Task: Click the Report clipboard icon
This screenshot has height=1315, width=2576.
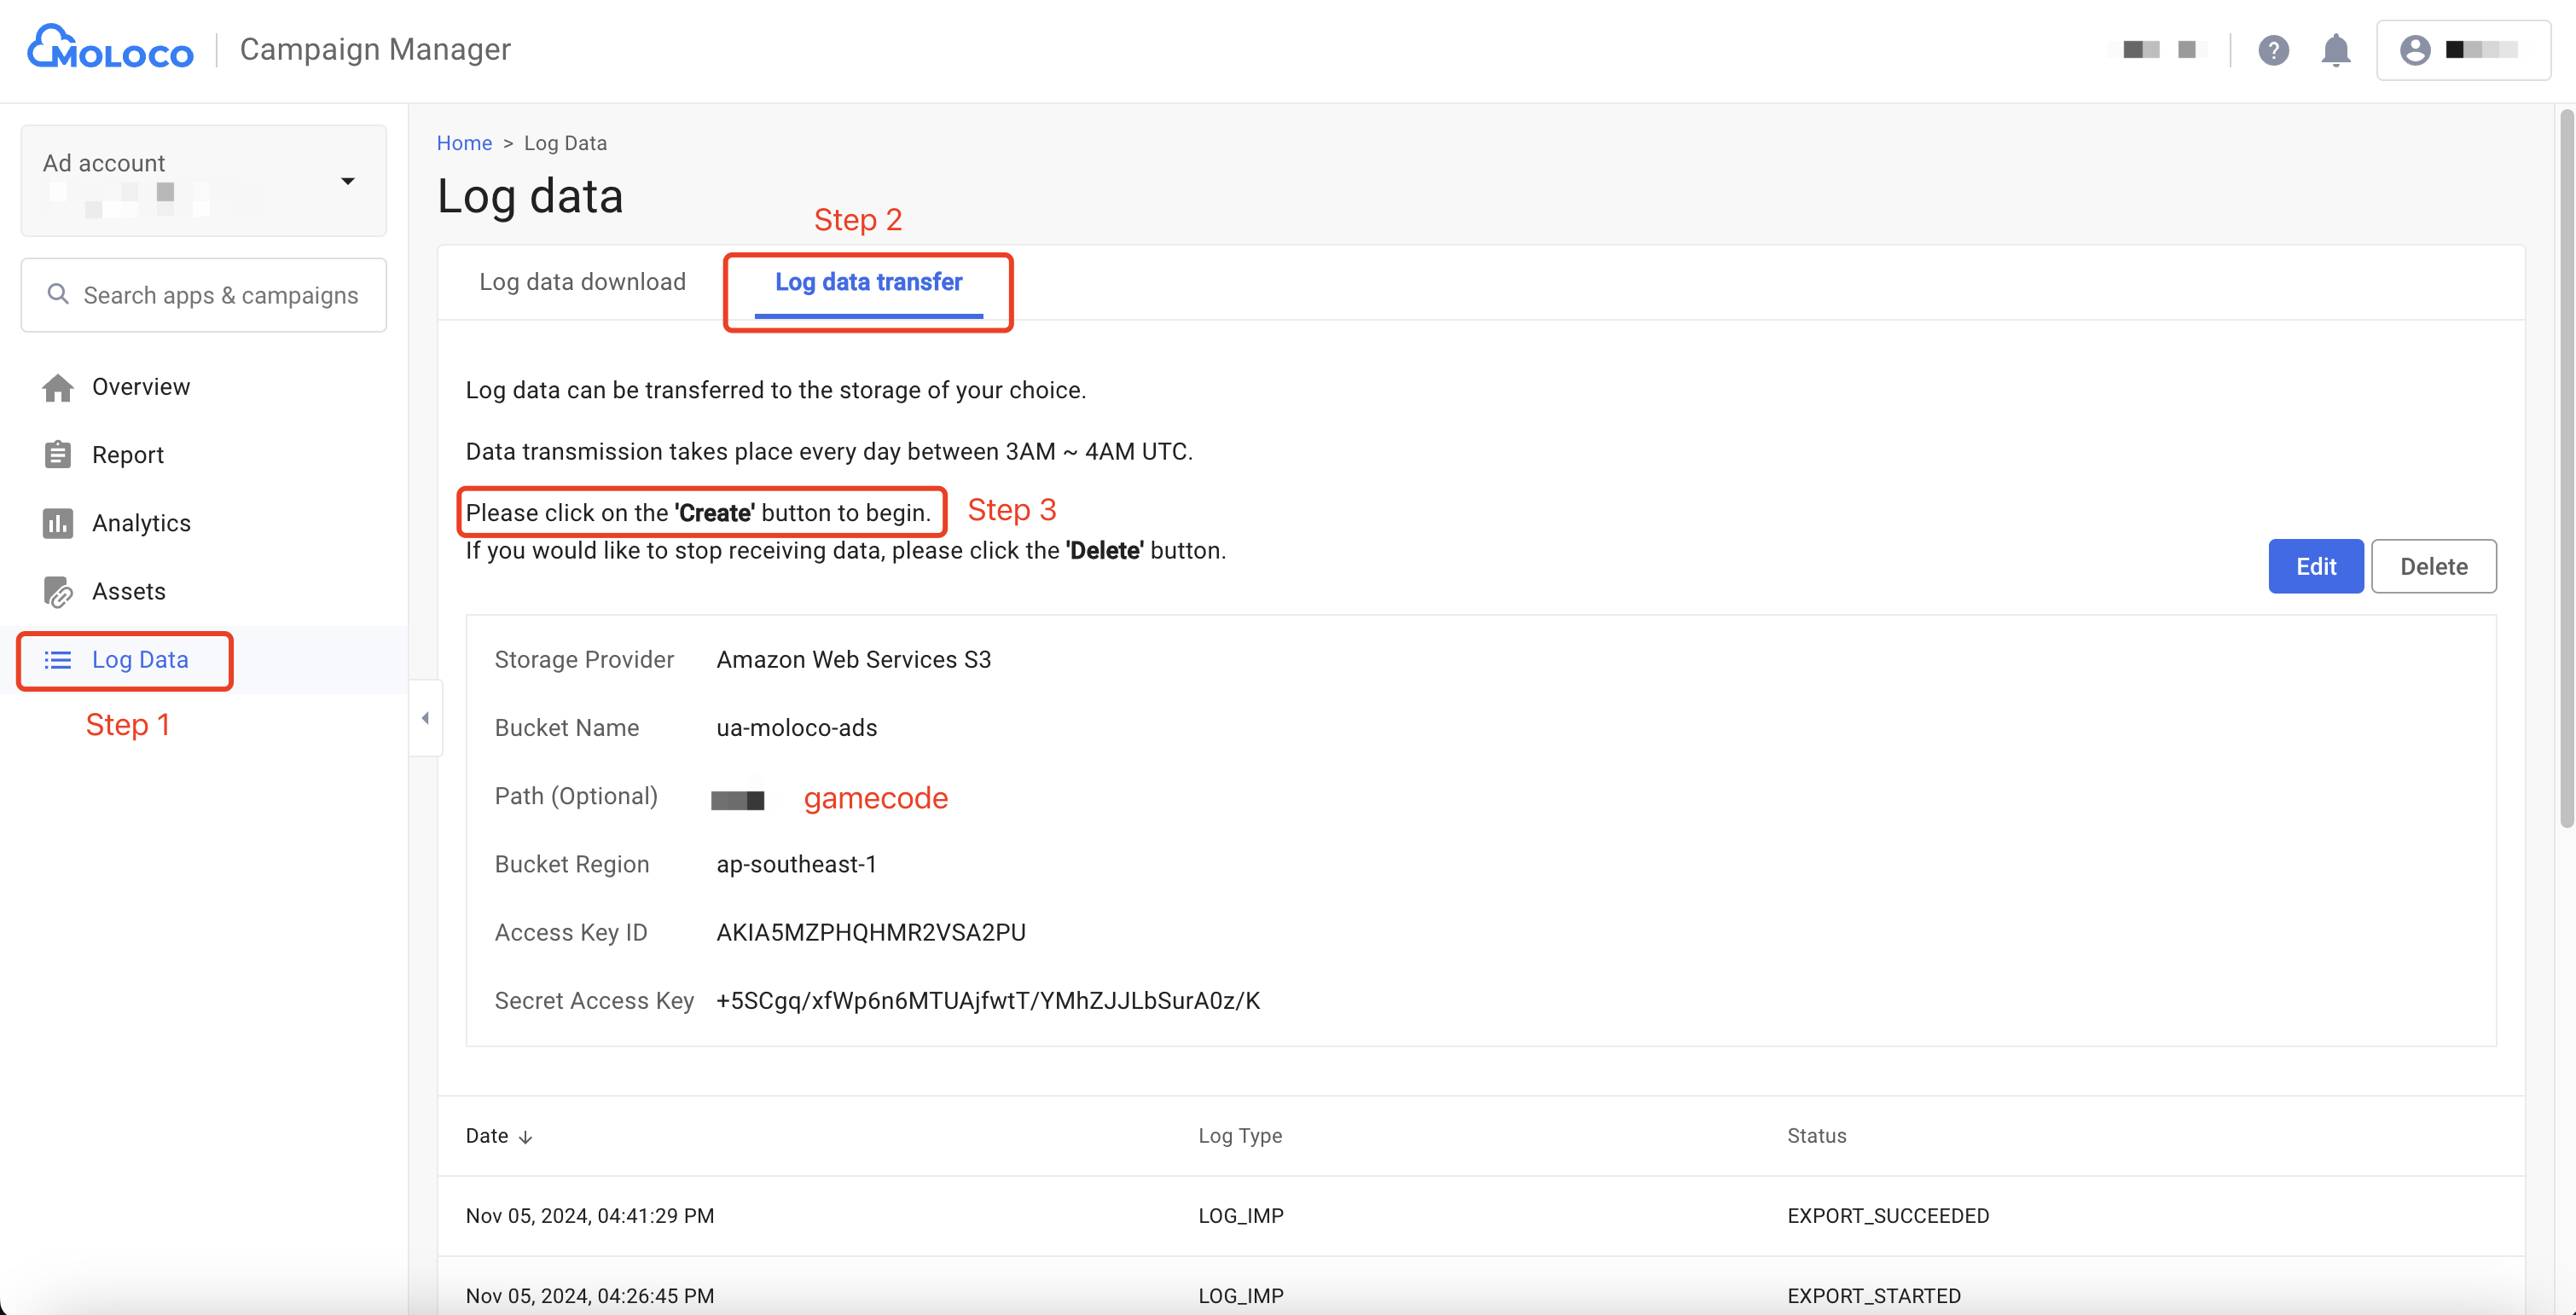Action: click(58, 455)
